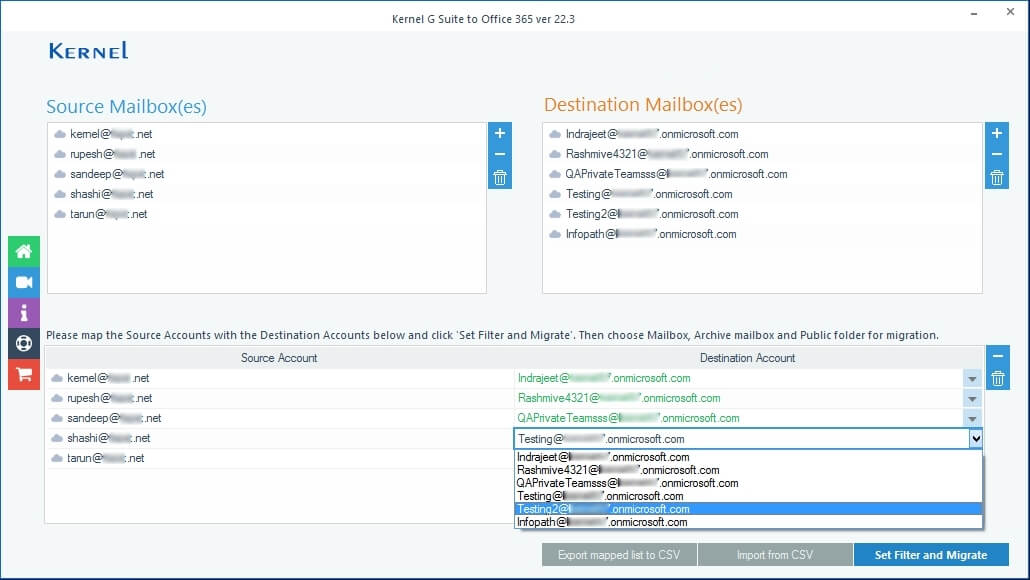Select Testing2@ in Destination Mailboxes list
The height and width of the screenshot is (580, 1030).
pos(644,214)
